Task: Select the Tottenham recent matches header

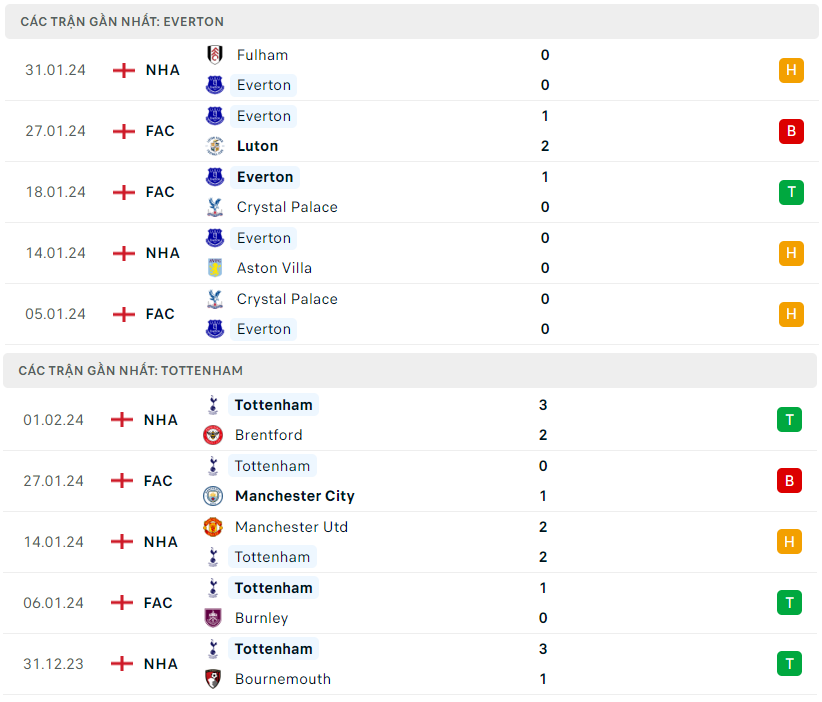Action: [x=131, y=370]
